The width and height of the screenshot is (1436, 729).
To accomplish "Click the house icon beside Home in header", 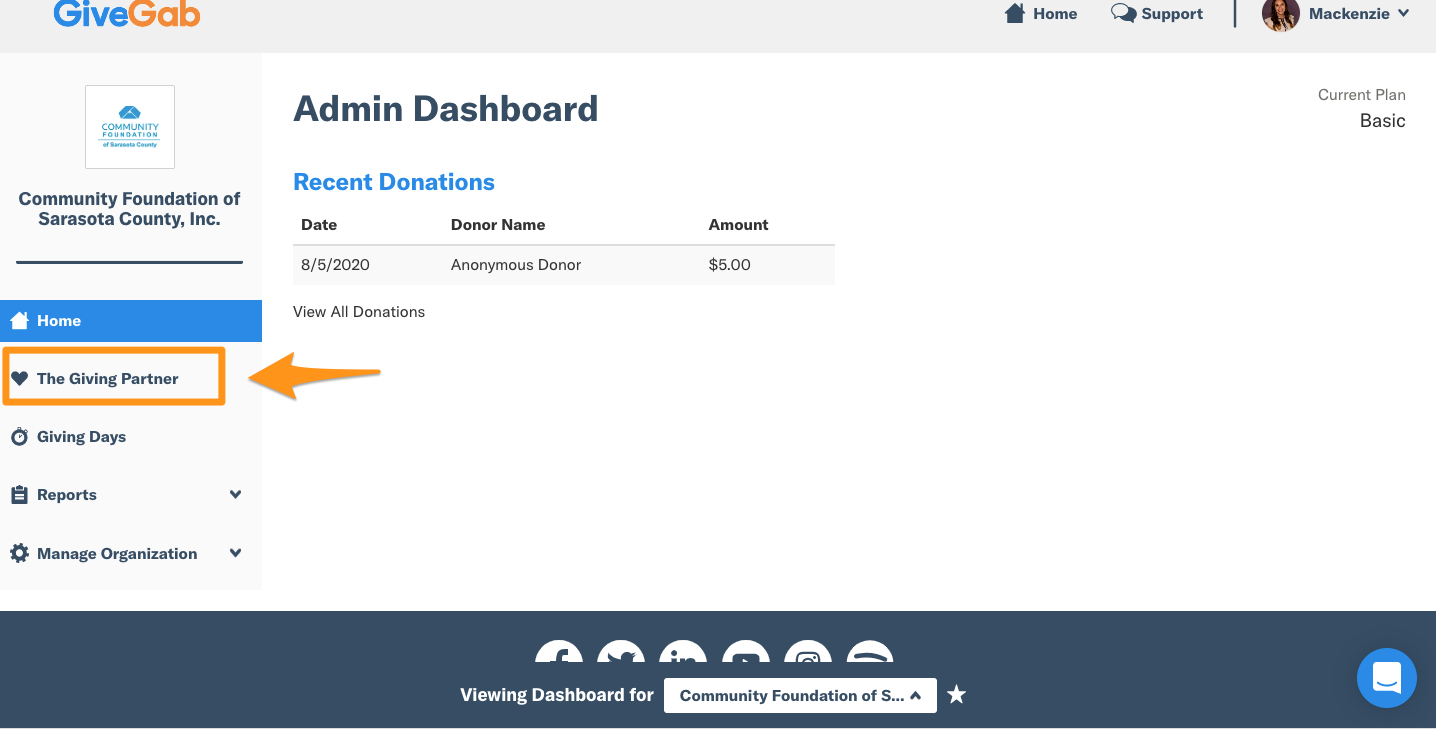I will pos(1015,13).
